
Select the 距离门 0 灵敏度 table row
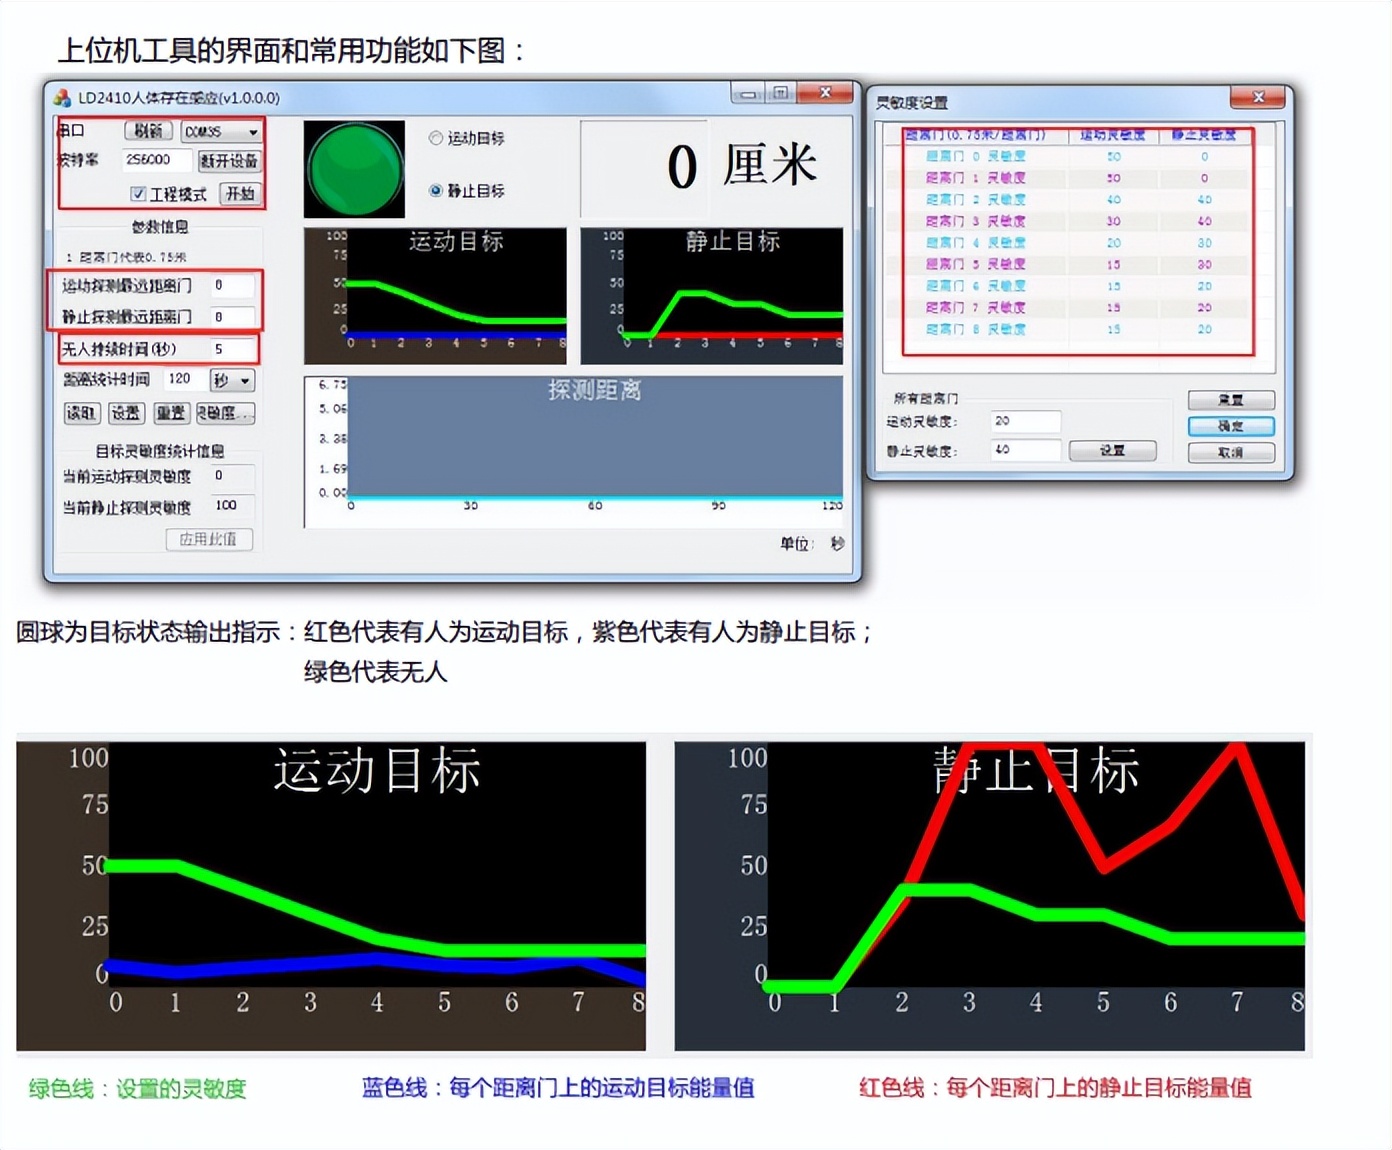(x=974, y=157)
